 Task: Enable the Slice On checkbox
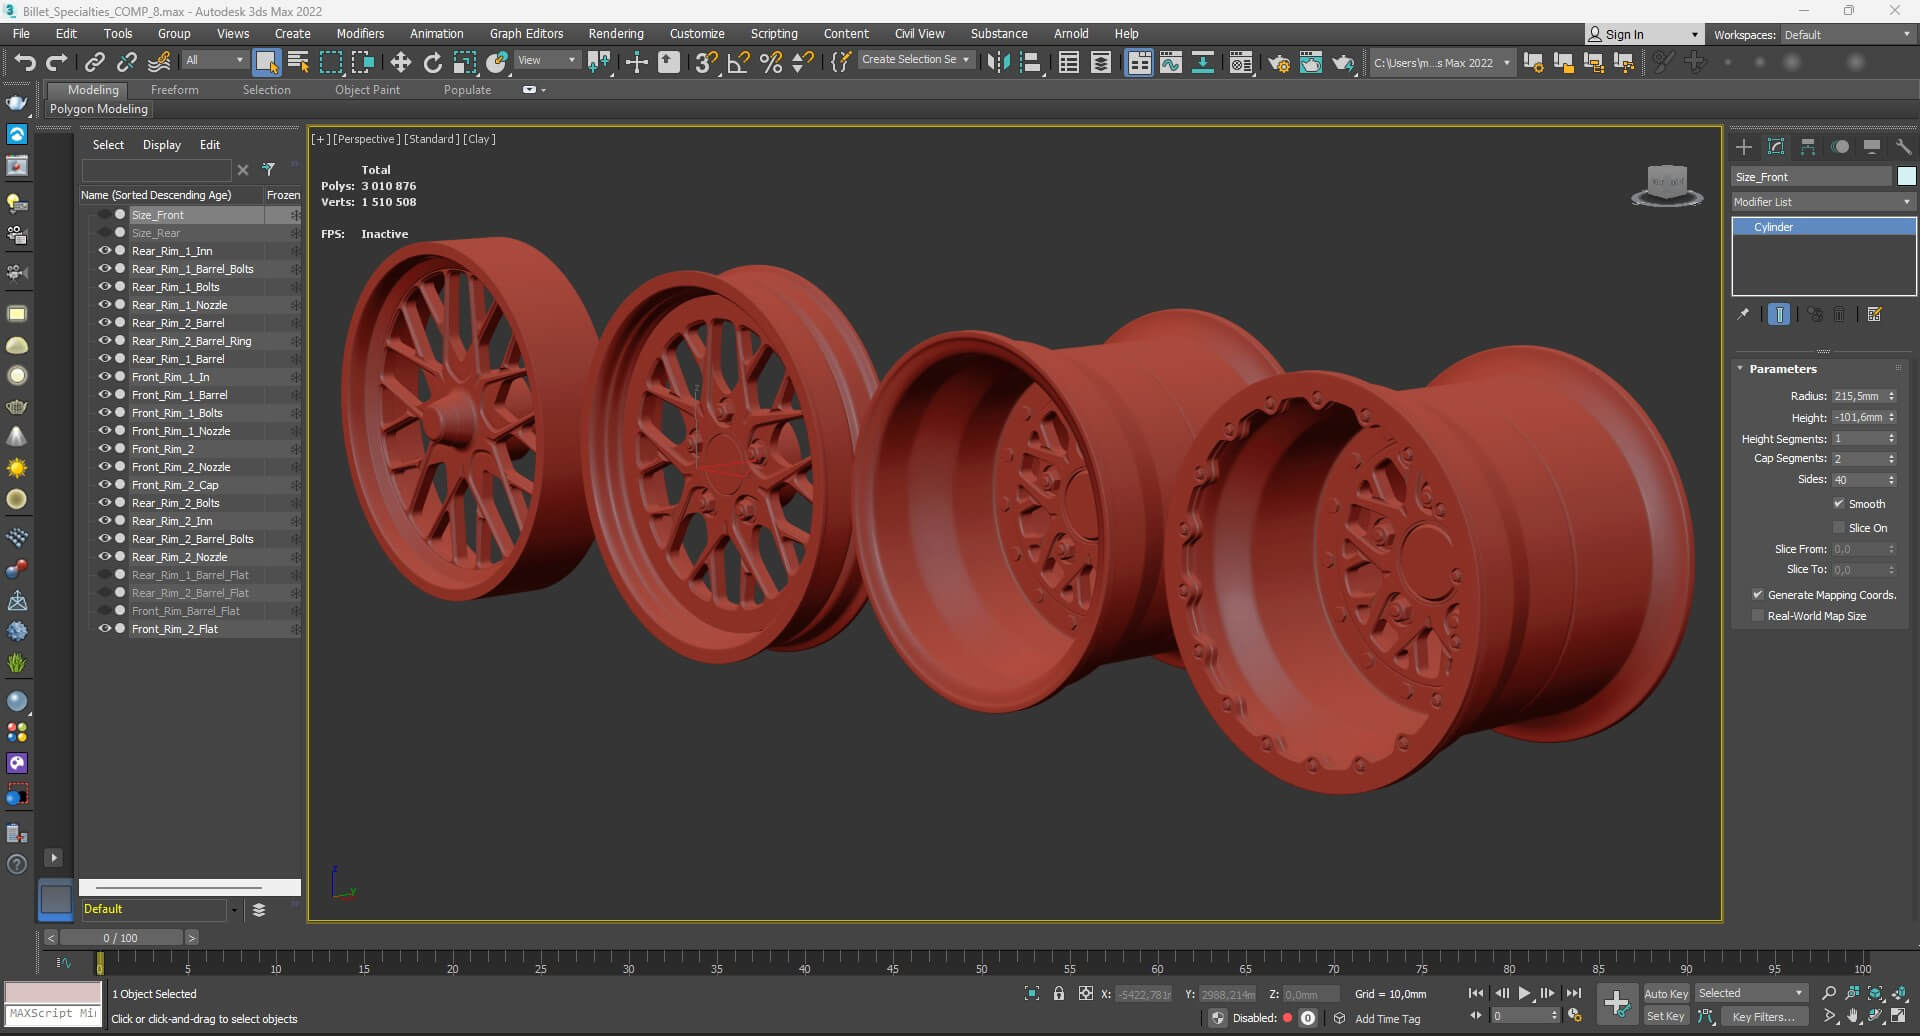(1839, 527)
